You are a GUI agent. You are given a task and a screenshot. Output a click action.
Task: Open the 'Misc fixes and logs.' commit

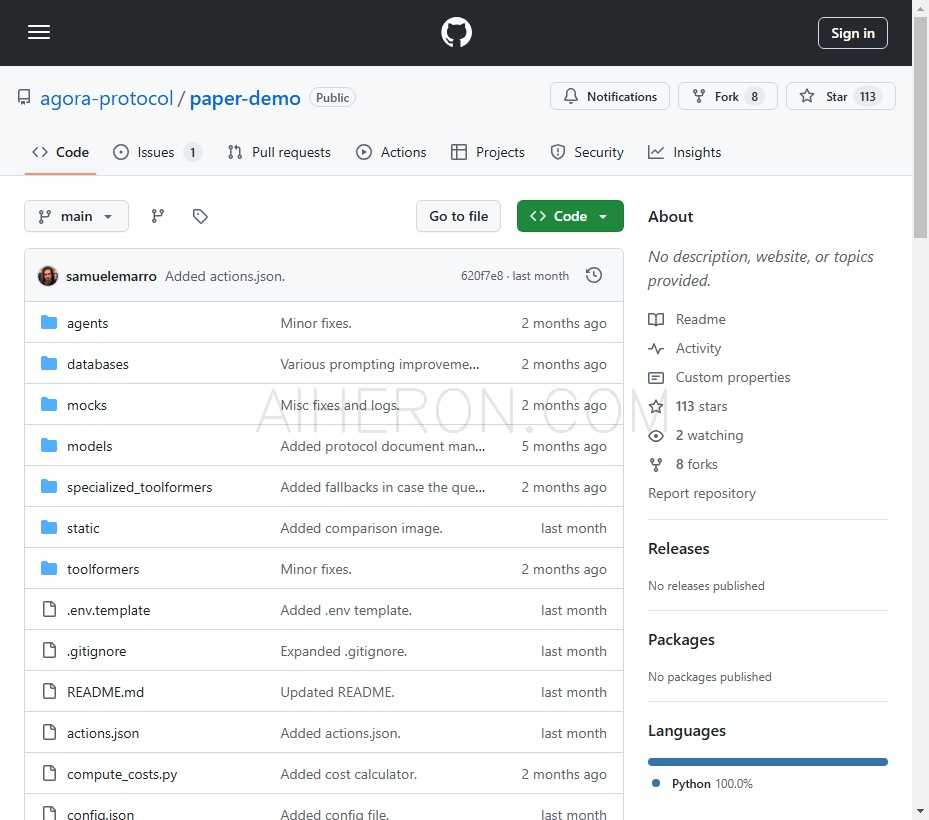(x=339, y=405)
